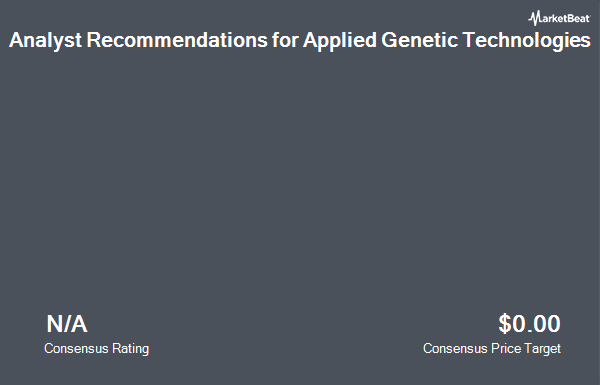Screen dimensions: 600x385
Task: Click the "Consensus Price Target" label
Action: (x=492, y=349)
